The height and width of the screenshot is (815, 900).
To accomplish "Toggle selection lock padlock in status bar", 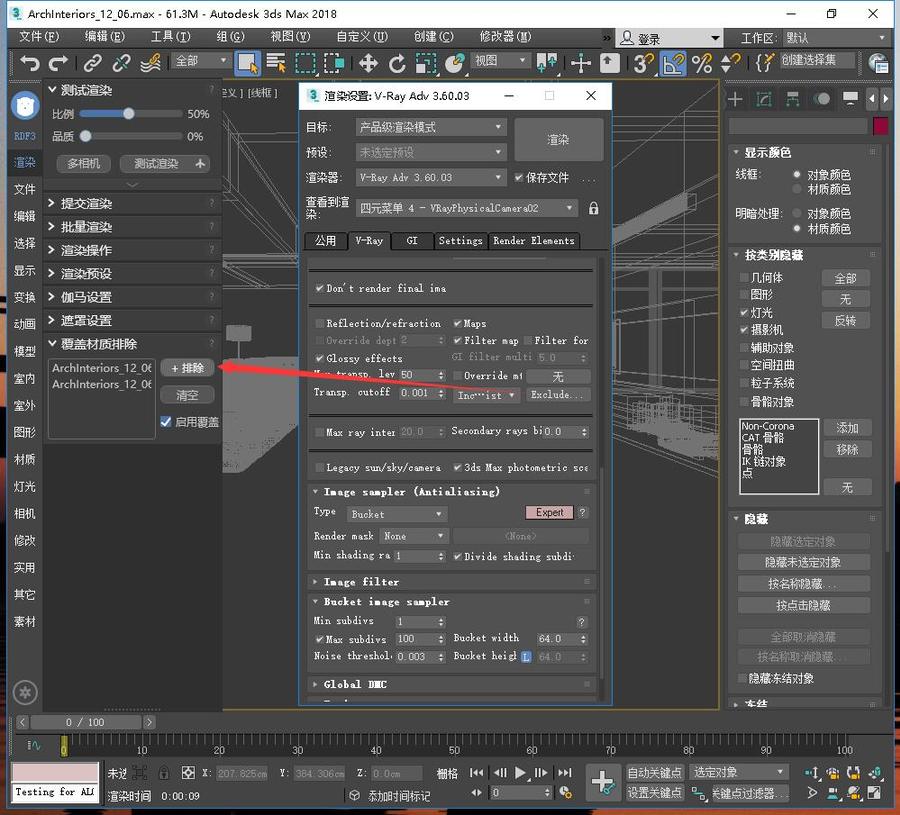I will (164, 773).
